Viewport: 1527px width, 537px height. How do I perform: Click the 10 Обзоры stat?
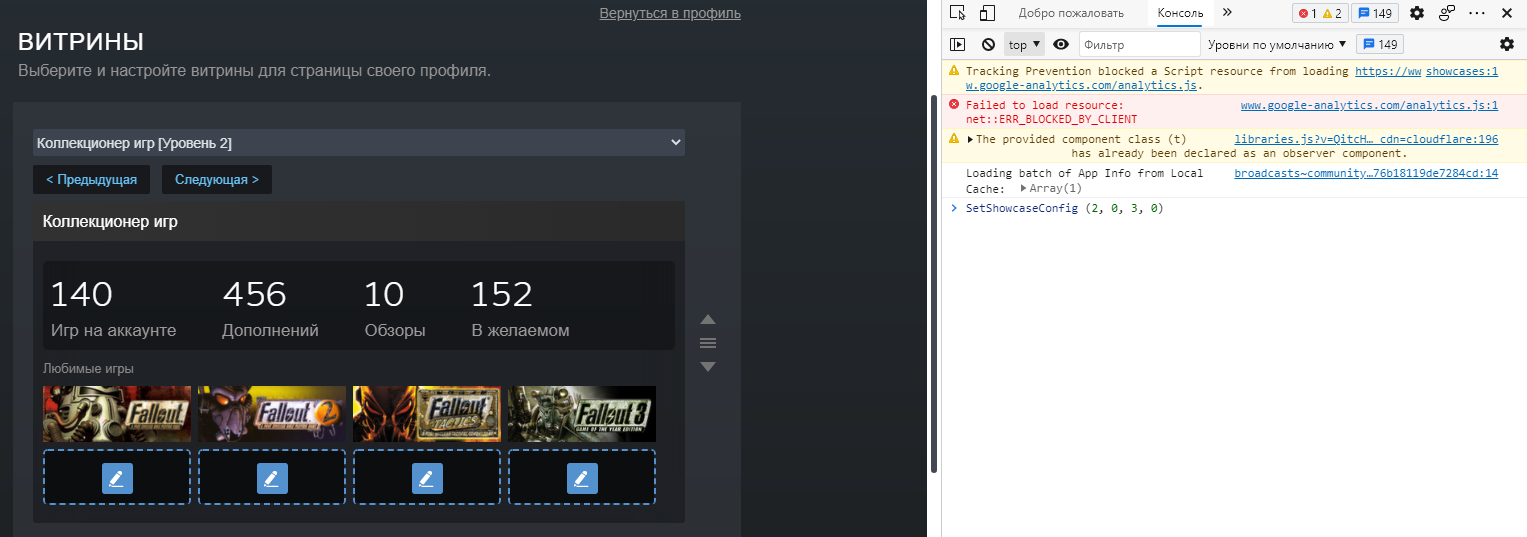click(x=394, y=310)
